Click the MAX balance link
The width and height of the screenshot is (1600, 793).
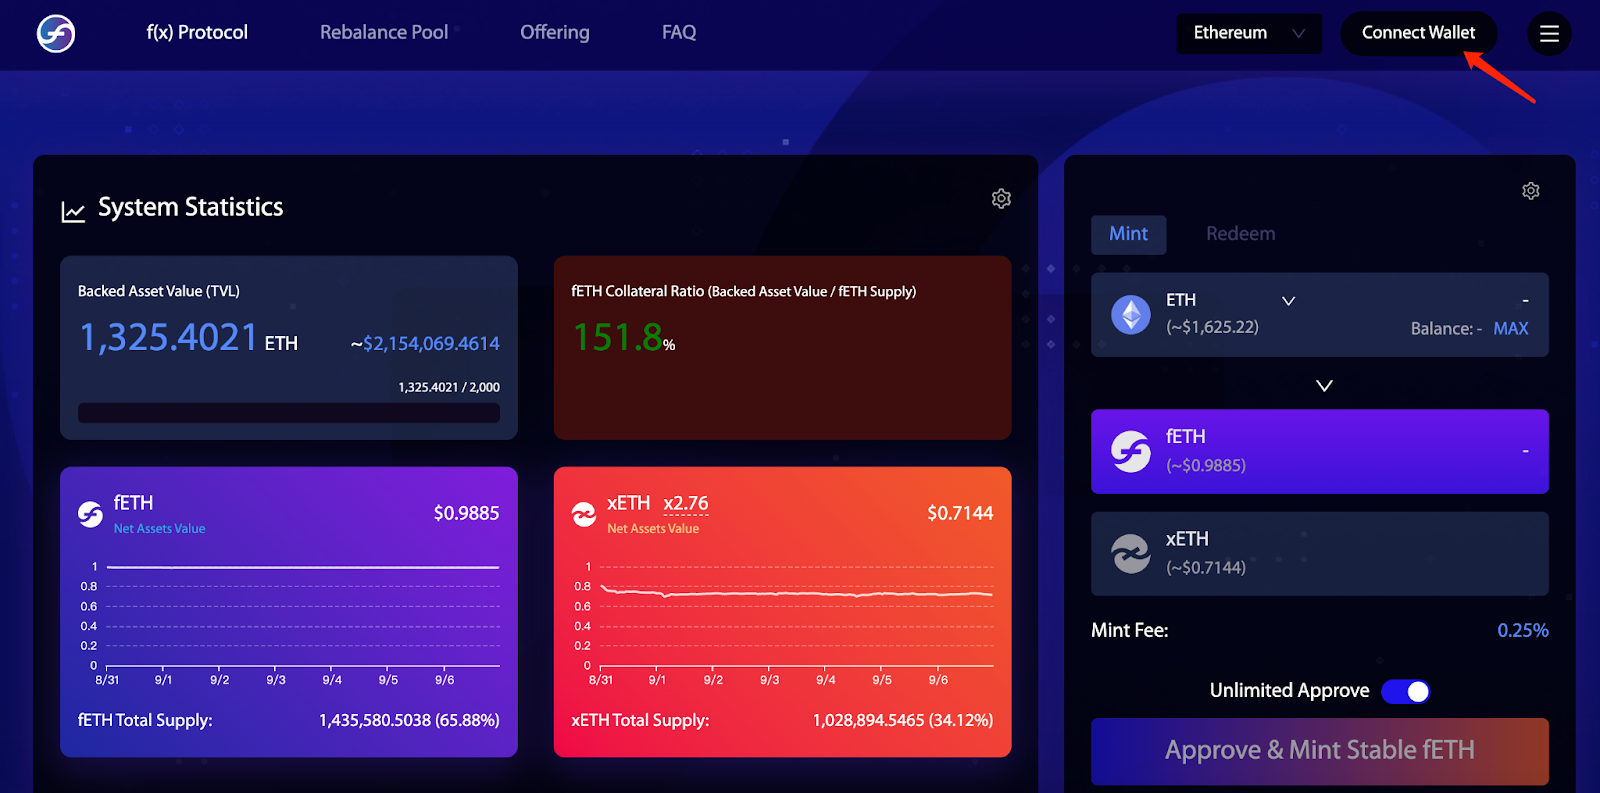[1511, 328]
